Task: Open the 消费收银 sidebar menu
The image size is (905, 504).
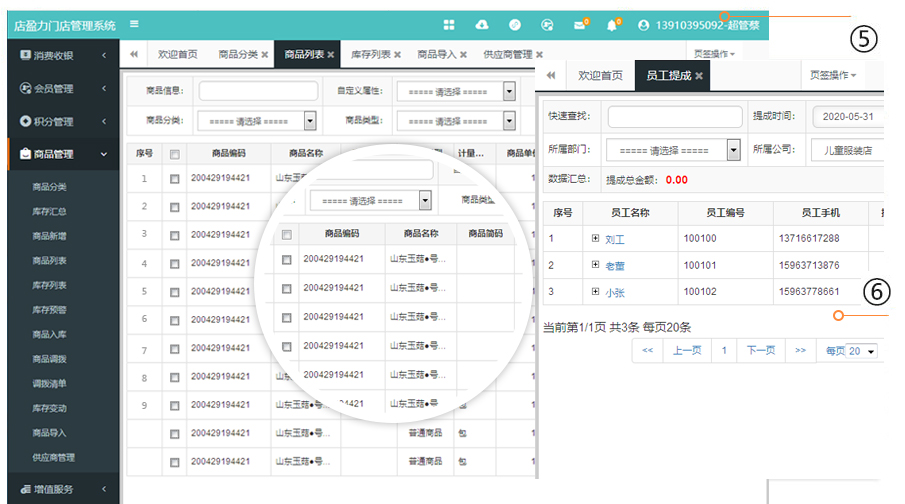Action: tap(63, 55)
